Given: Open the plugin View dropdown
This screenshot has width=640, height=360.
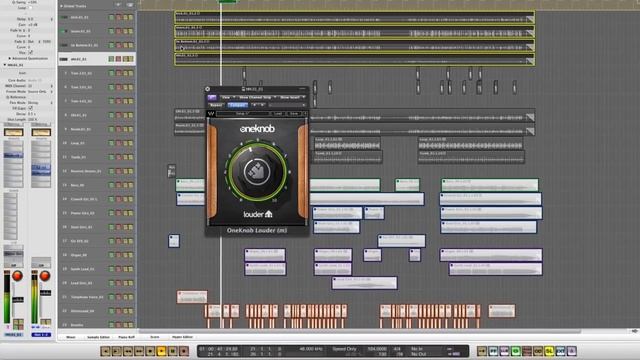Looking at the screenshot, I should click(228, 98).
